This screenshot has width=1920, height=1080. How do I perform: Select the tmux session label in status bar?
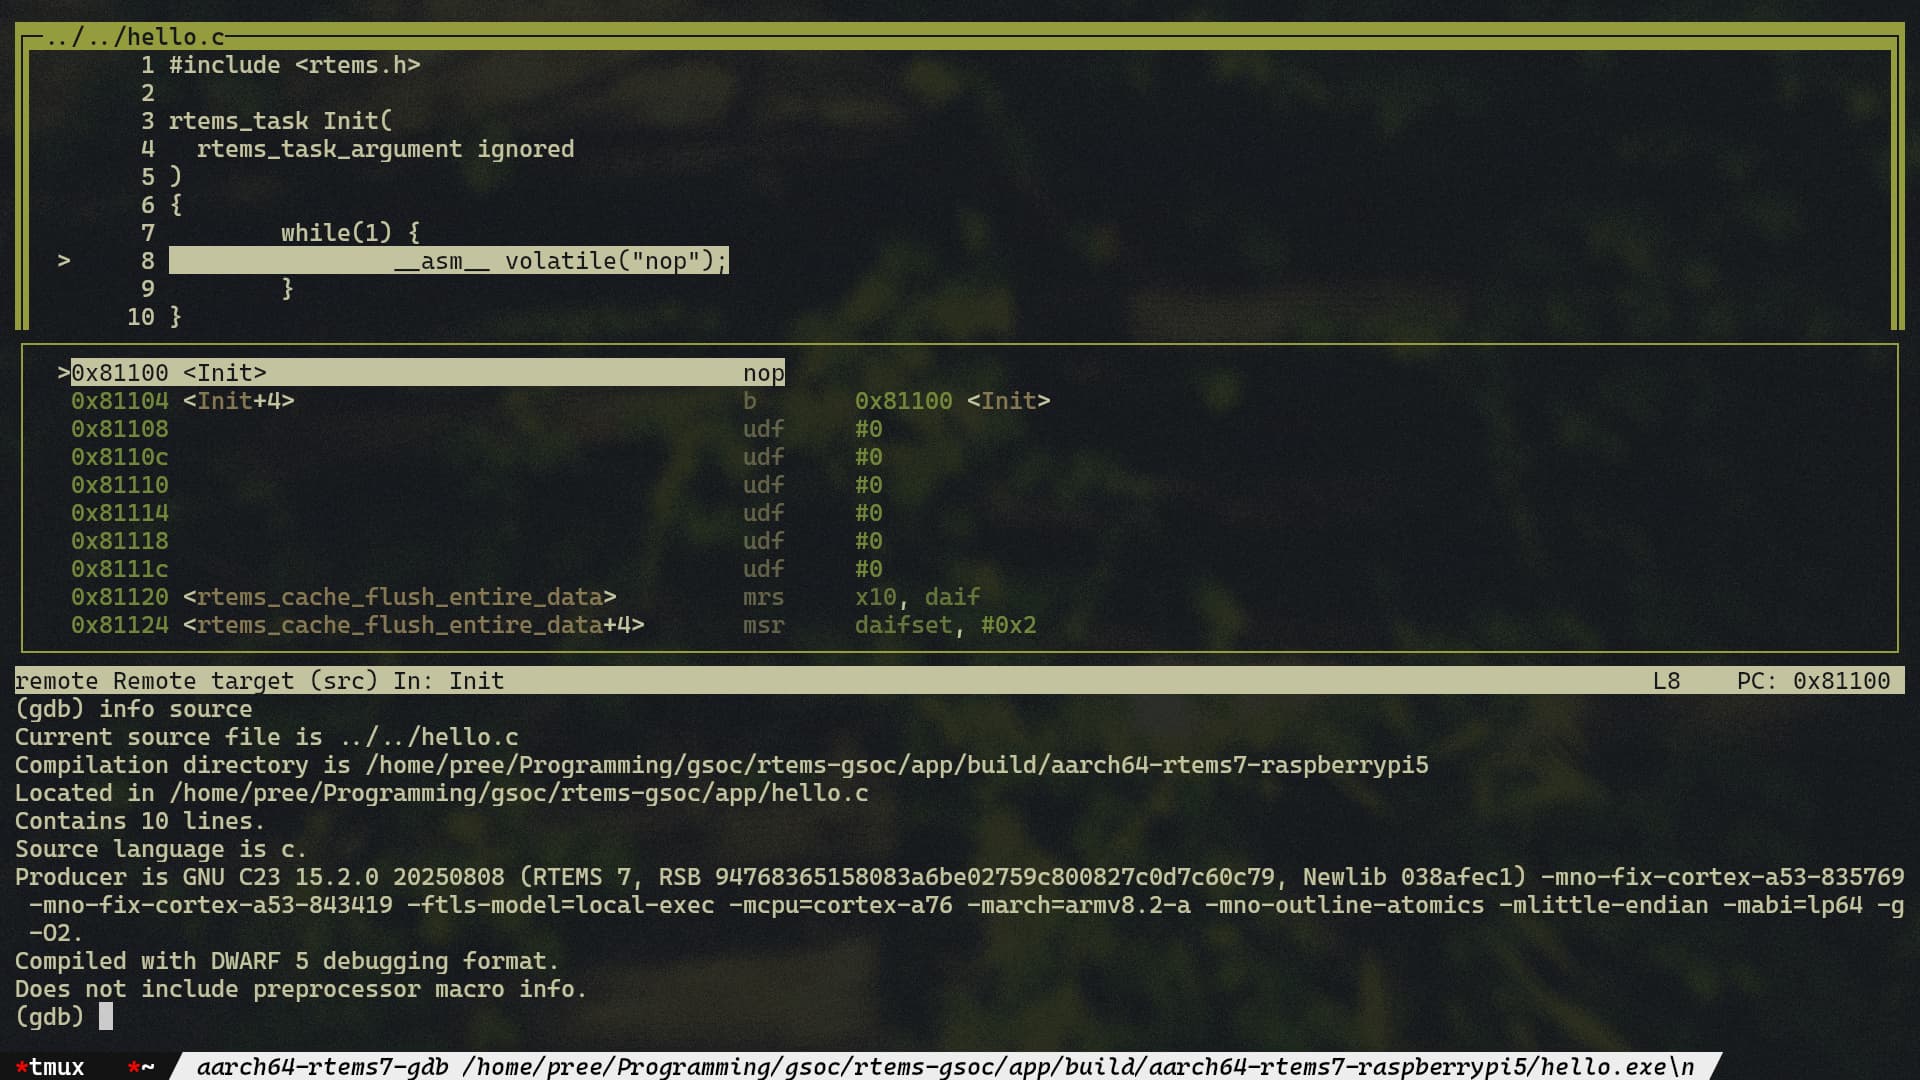(x=57, y=1067)
